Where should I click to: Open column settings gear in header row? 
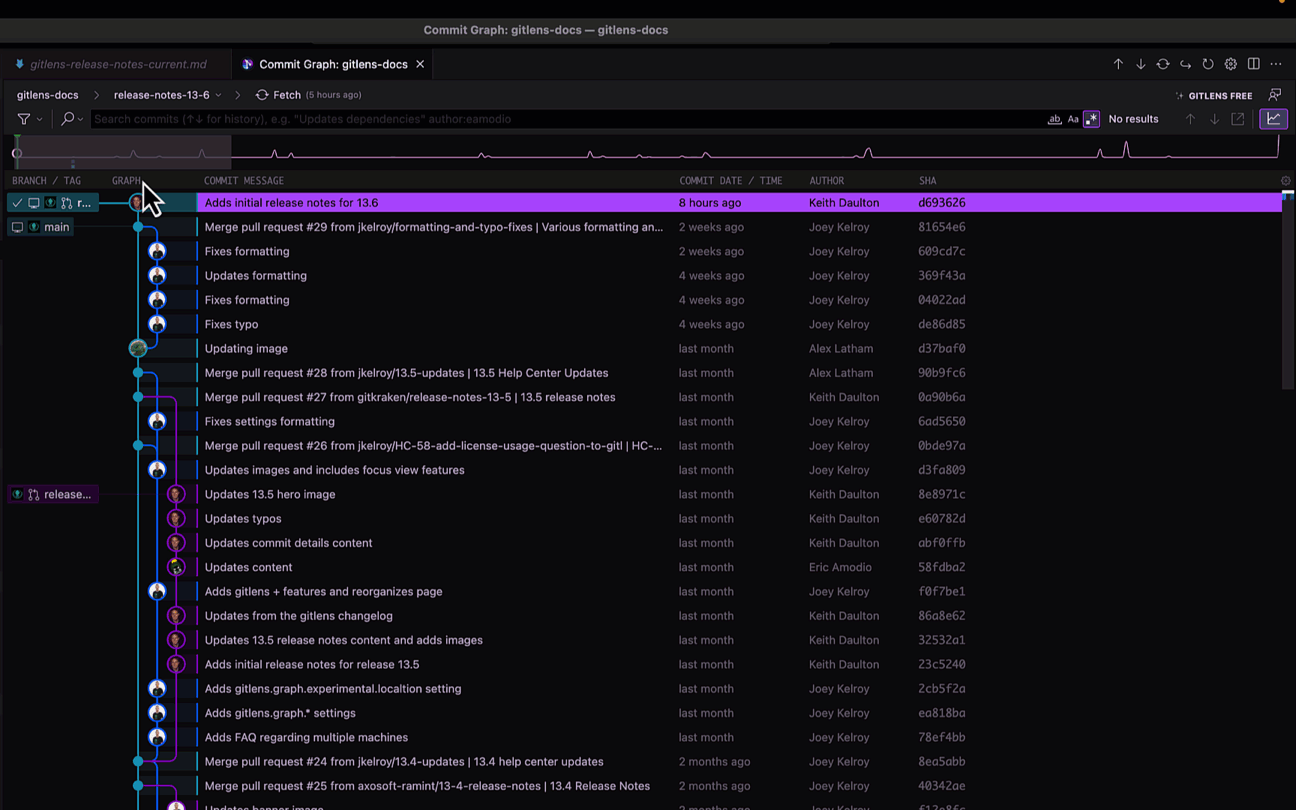tap(1286, 181)
